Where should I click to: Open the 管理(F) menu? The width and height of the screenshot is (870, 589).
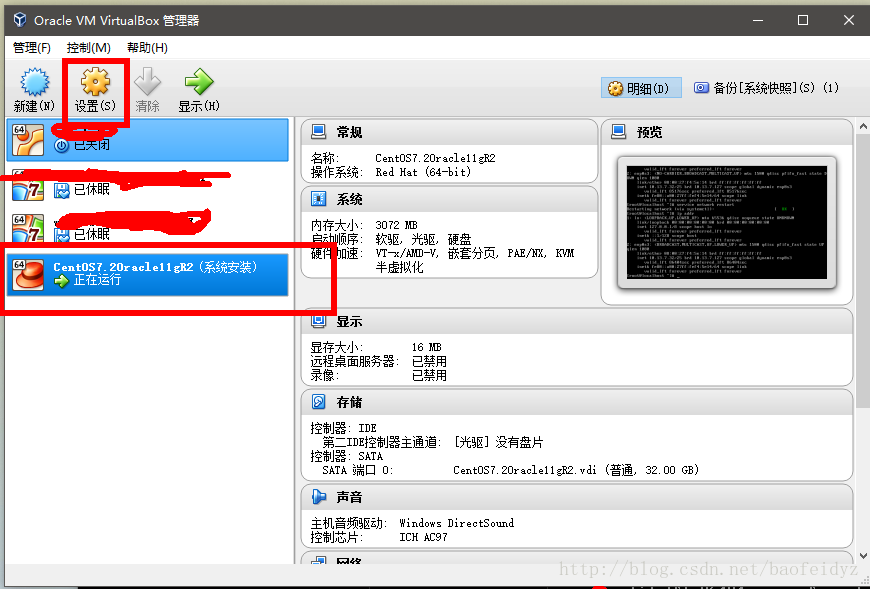[32, 48]
